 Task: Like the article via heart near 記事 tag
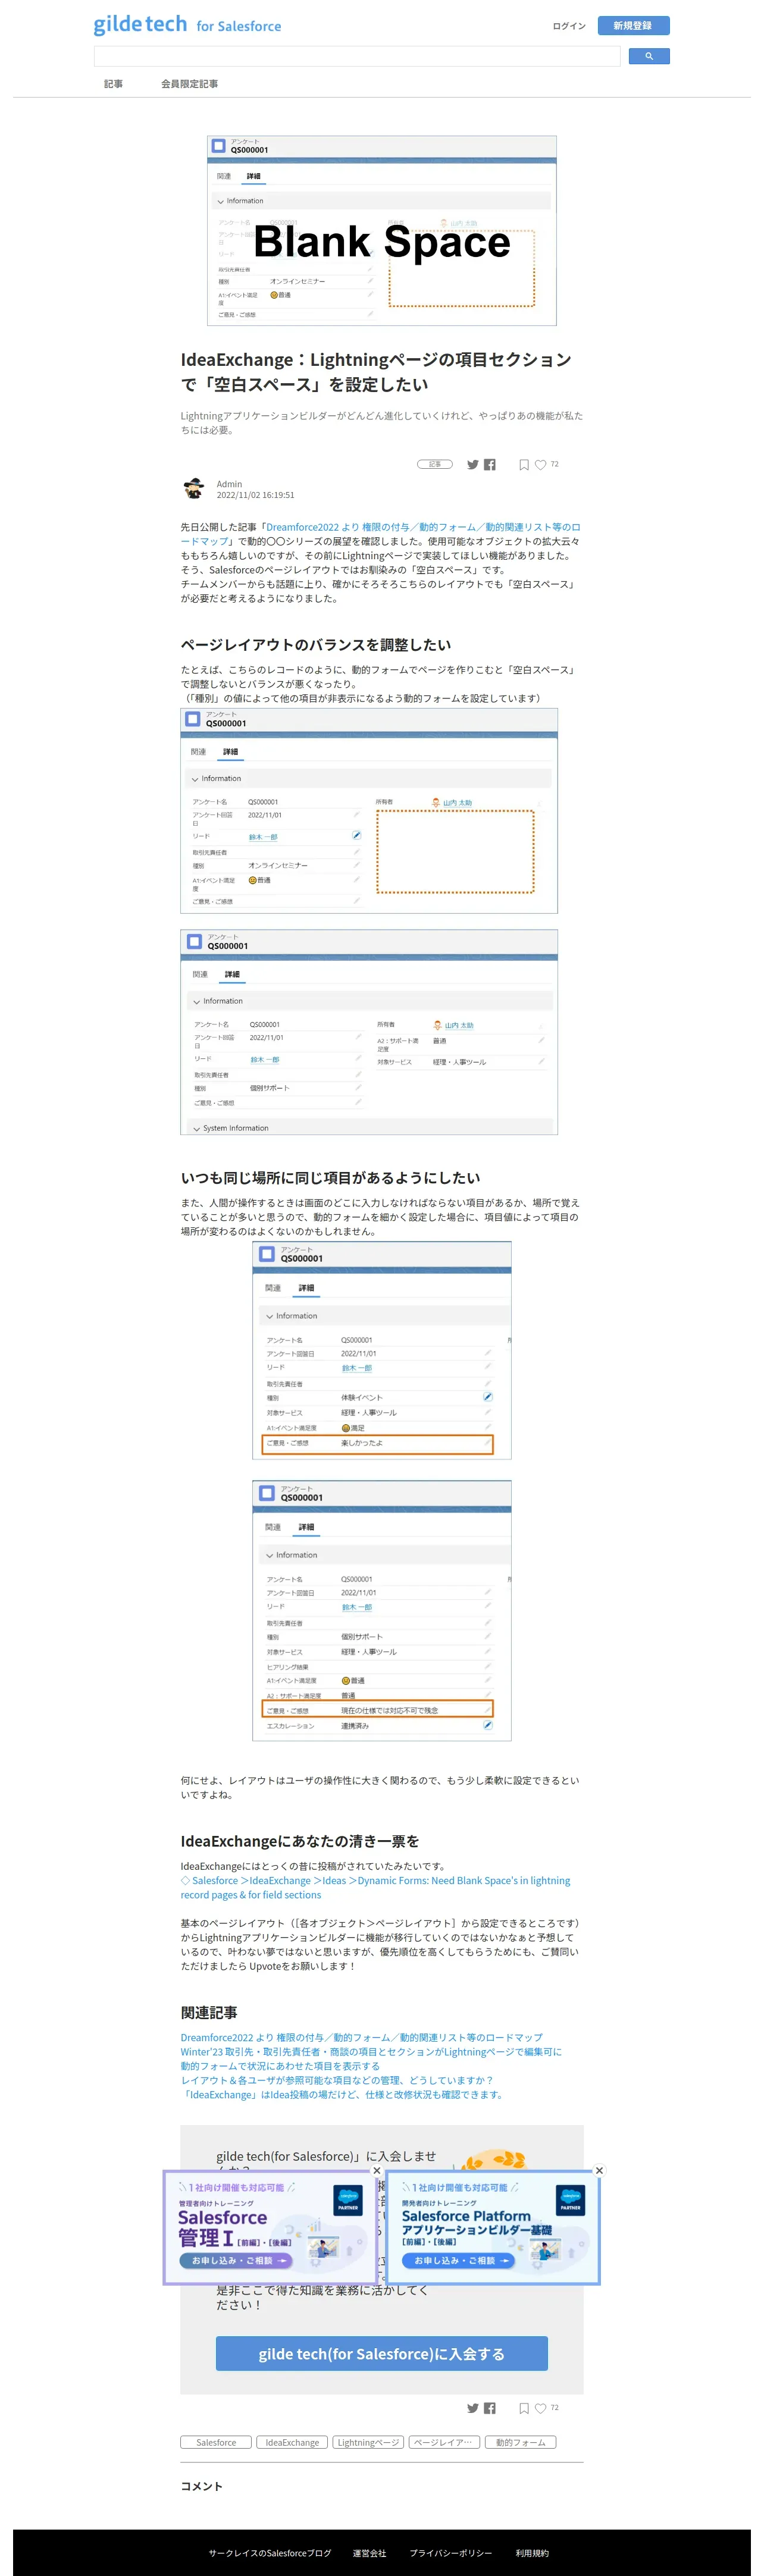coord(540,464)
